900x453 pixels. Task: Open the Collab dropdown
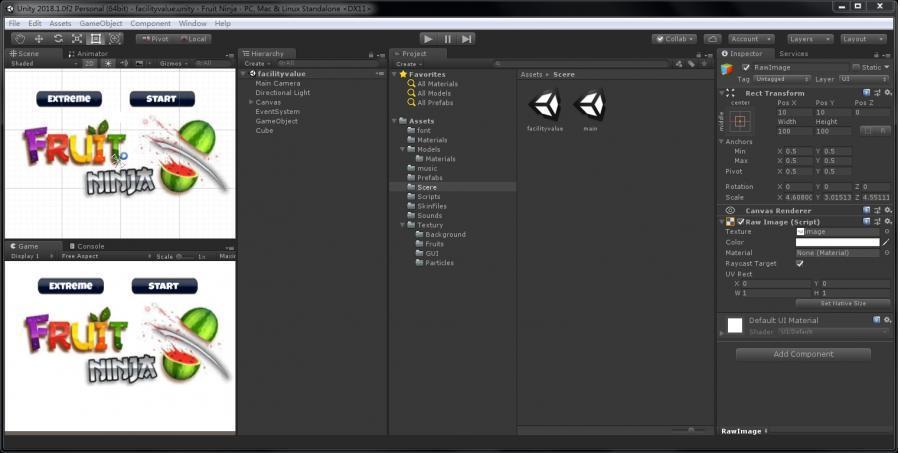coord(674,39)
